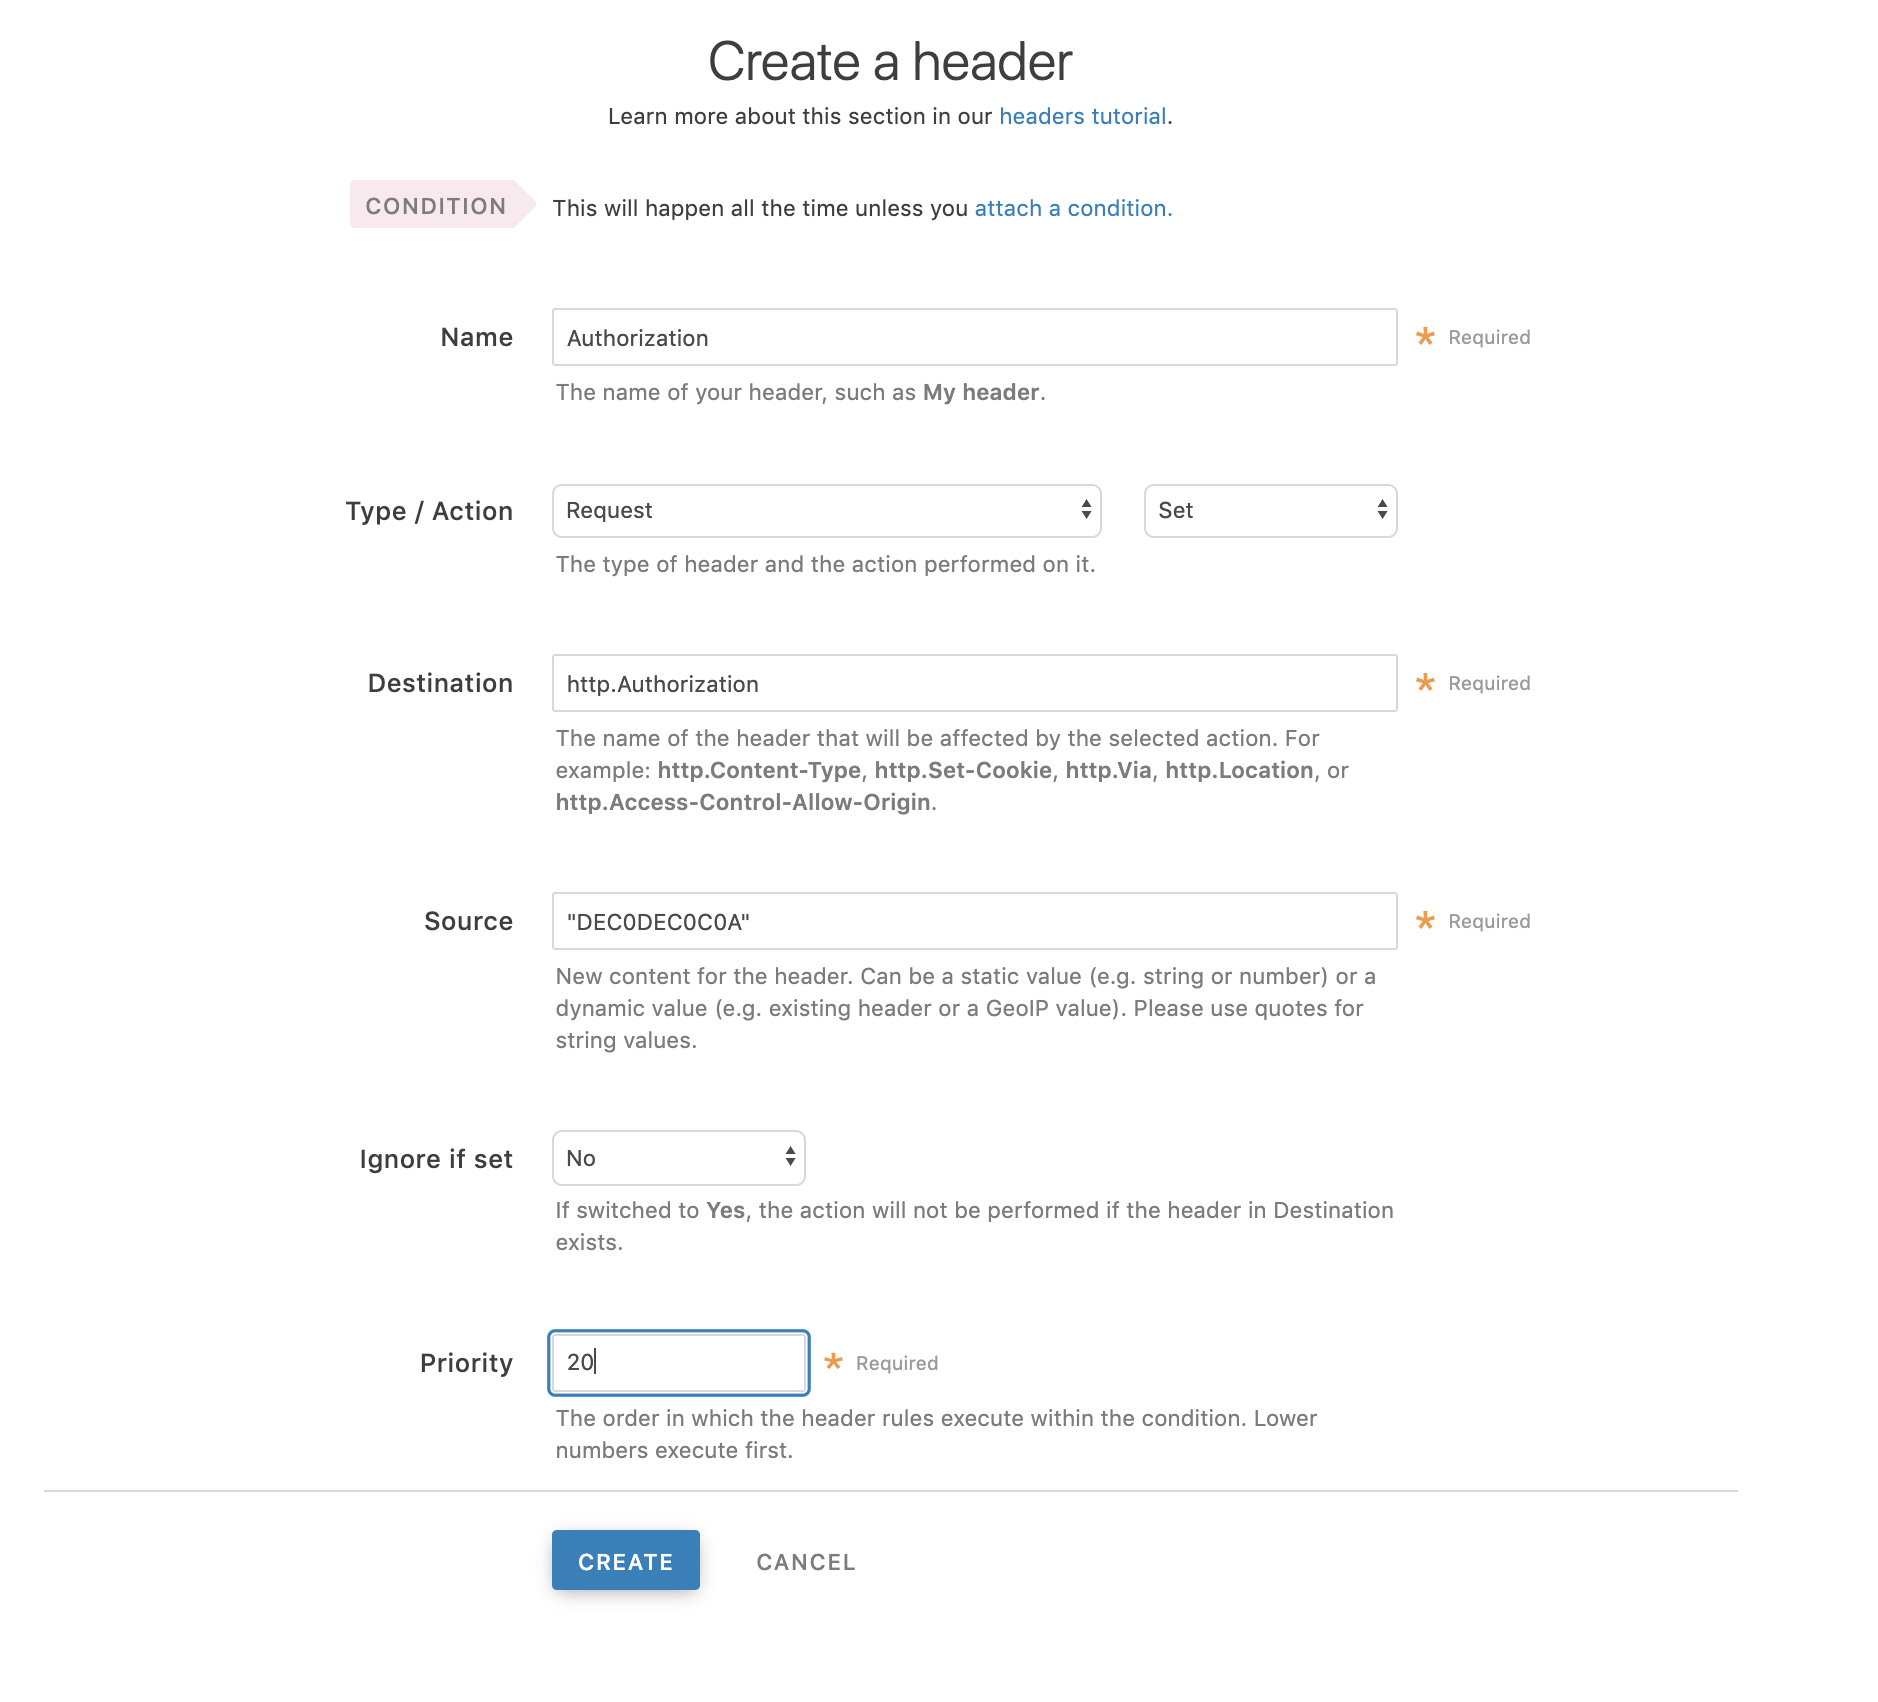This screenshot has height=1702, width=1878.
Task: Click the headers tutorial link
Action: pos(1084,116)
